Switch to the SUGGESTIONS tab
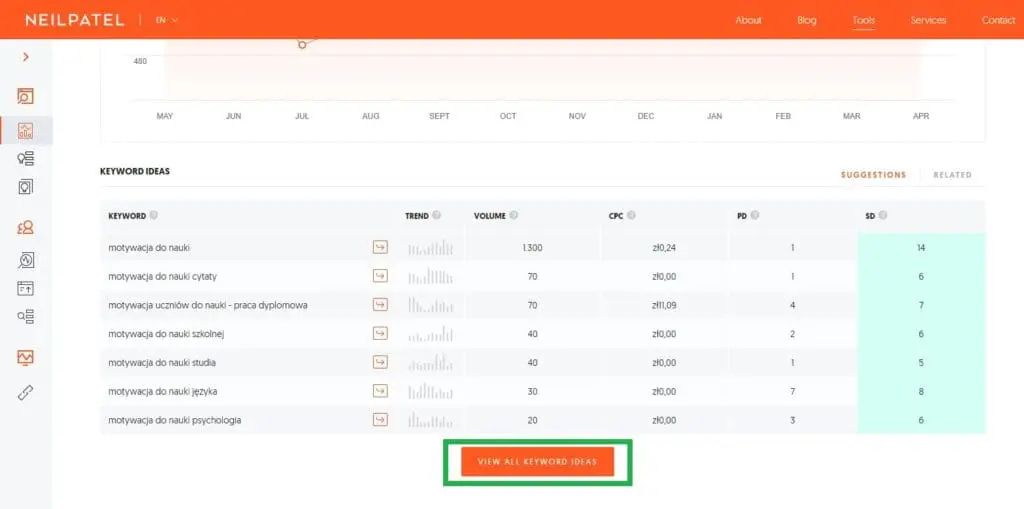This screenshot has width=1024, height=509. 873,175
